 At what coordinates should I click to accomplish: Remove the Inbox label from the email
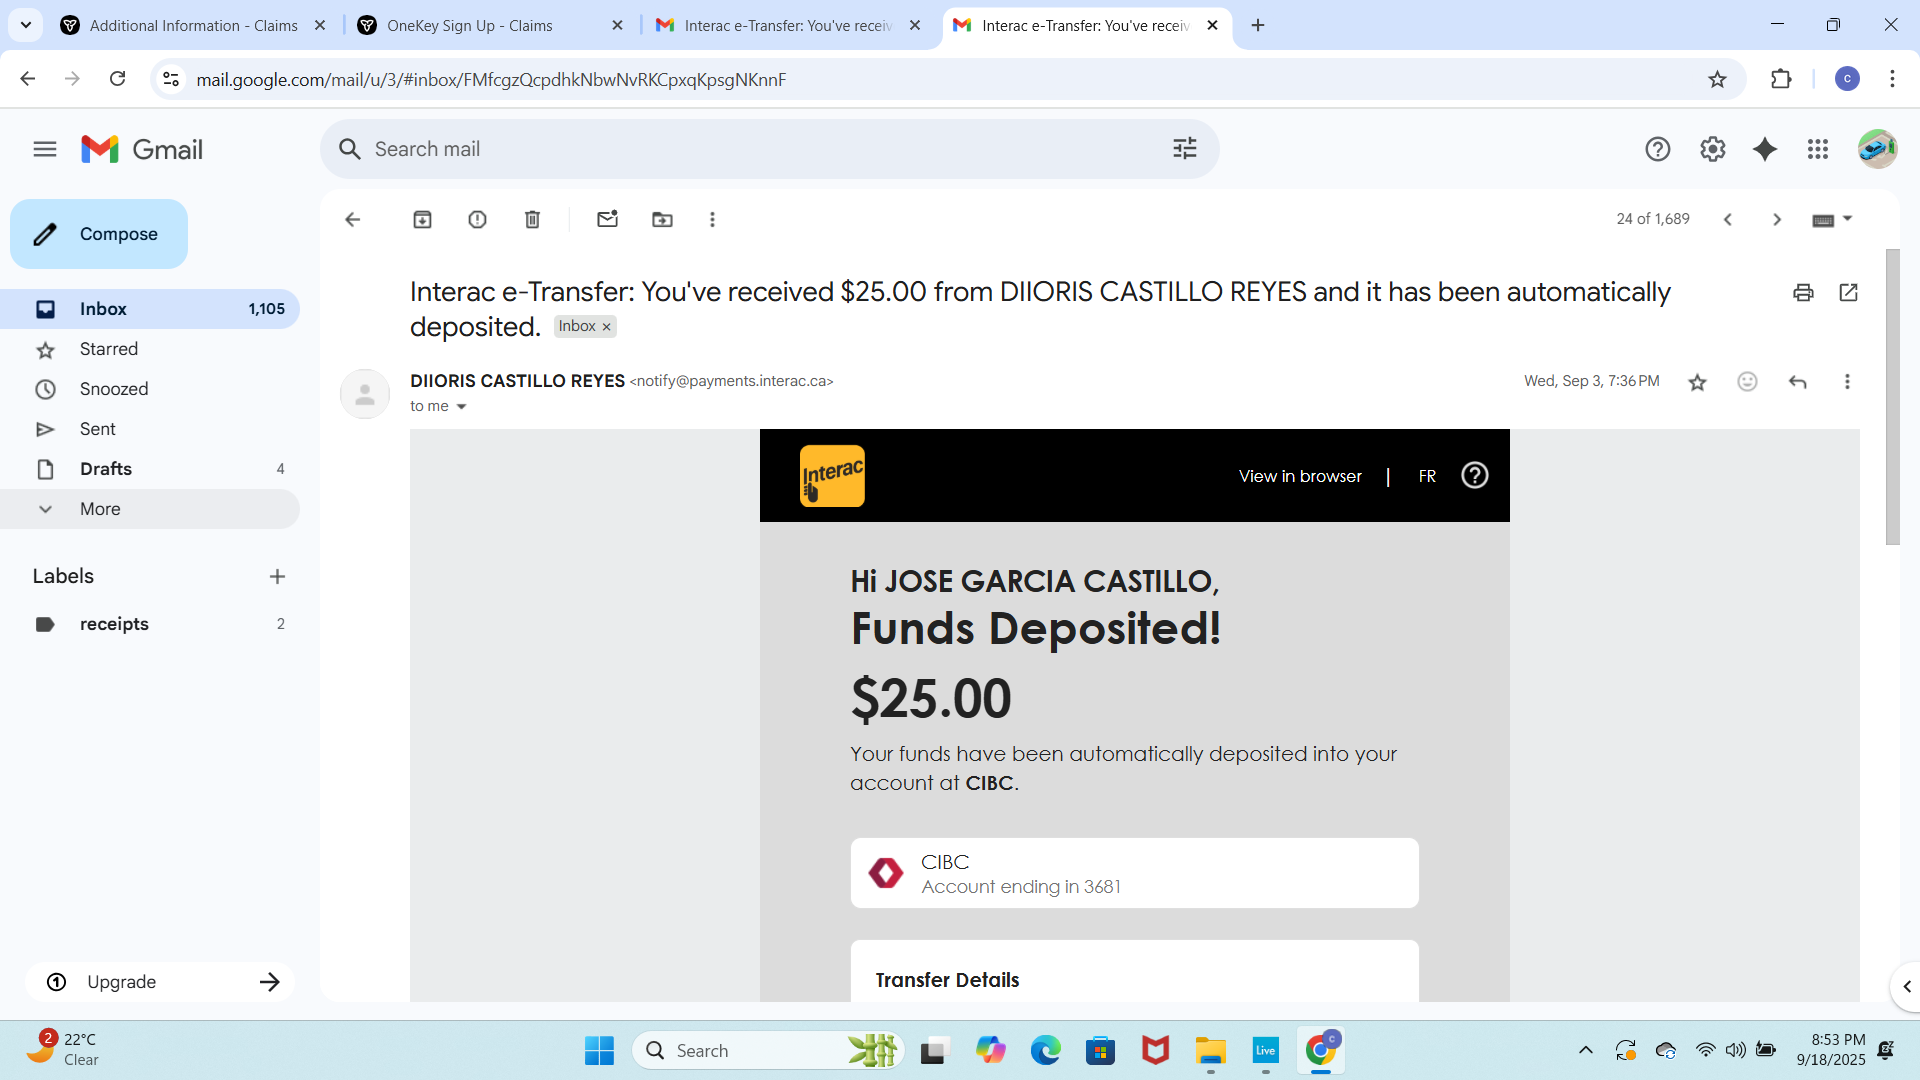(x=606, y=327)
